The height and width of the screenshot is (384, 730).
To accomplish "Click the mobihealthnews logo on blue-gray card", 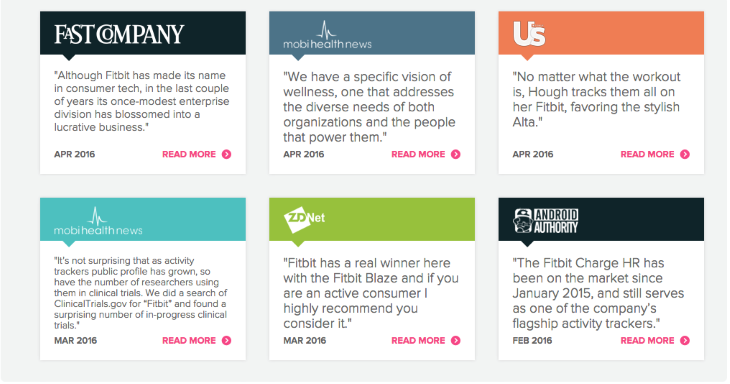I will coord(327,35).
